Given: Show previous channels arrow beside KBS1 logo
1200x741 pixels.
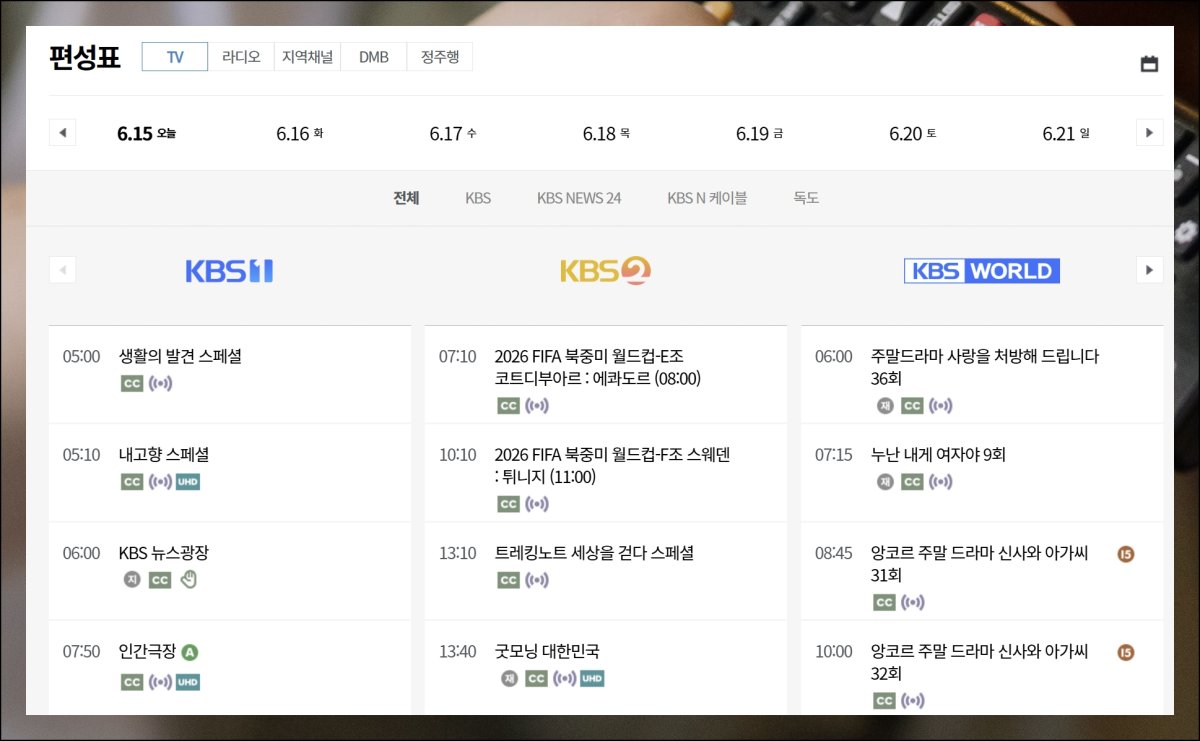Looking at the screenshot, I should (x=62, y=270).
